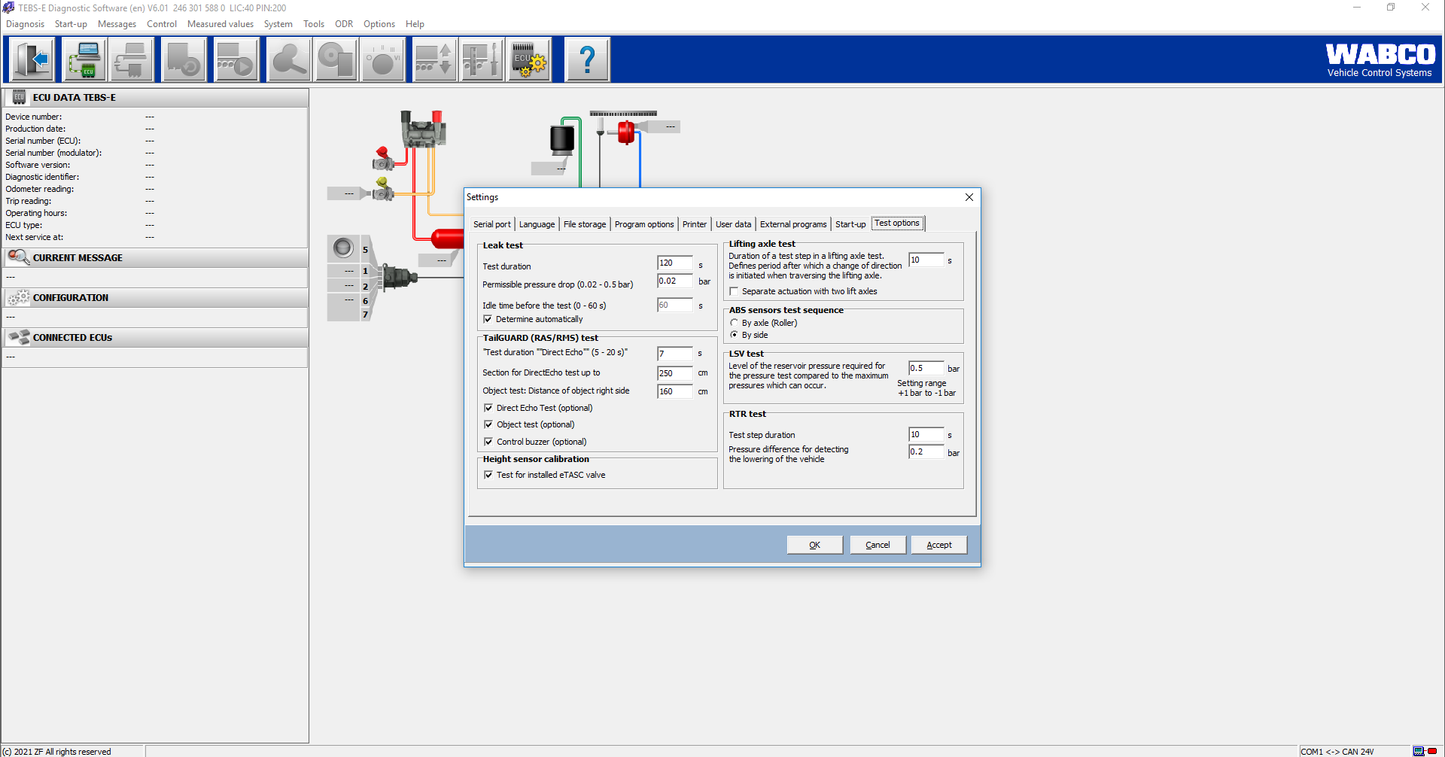Click the exit/close program toolbar icon
Screen dimensions: 1445x757
[31, 59]
